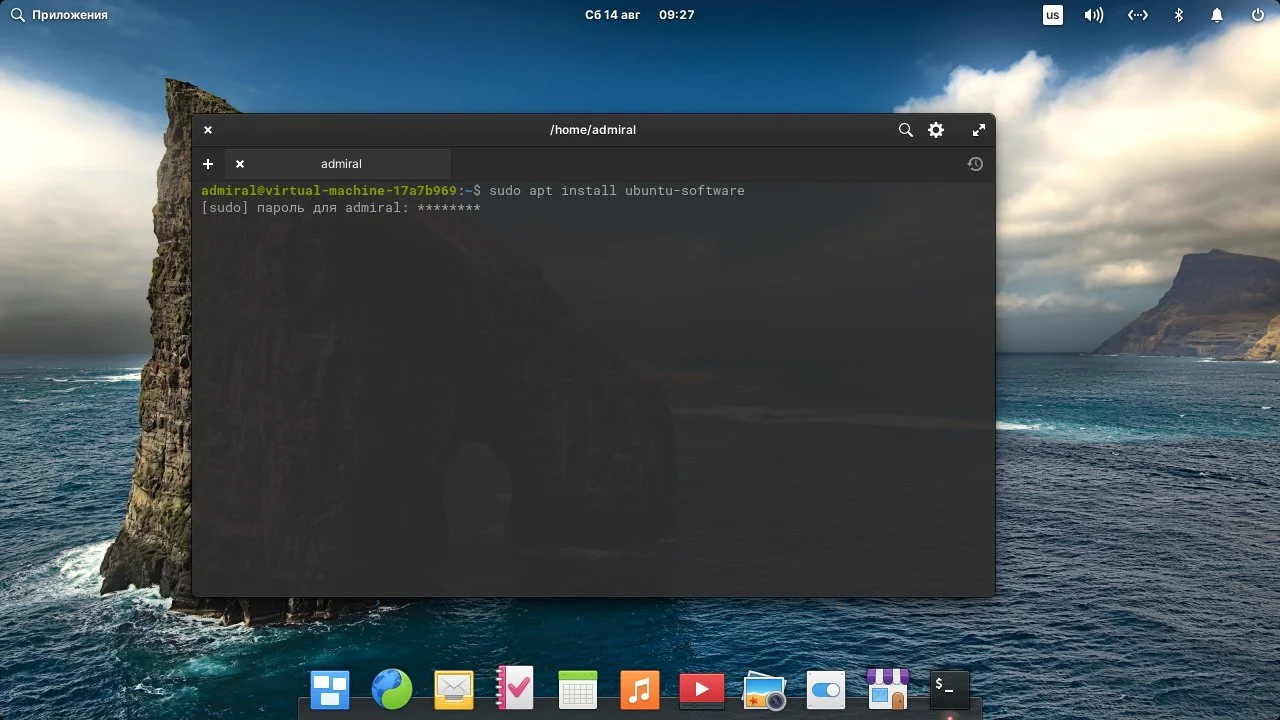Screen dimensions: 1280x720
Task: Open the Bluetooth indicator menu
Action: click(1178, 14)
